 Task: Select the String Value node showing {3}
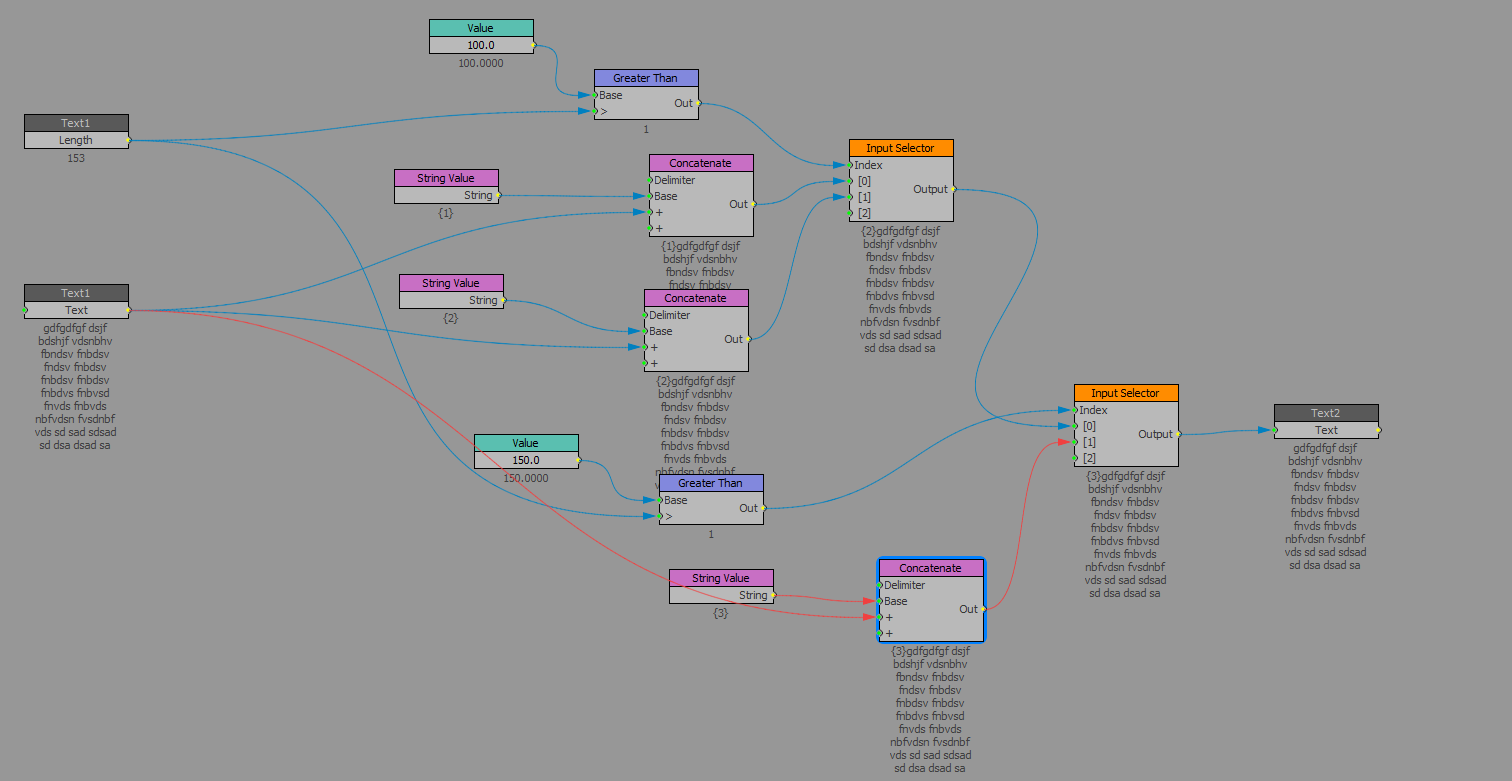tap(721, 578)
